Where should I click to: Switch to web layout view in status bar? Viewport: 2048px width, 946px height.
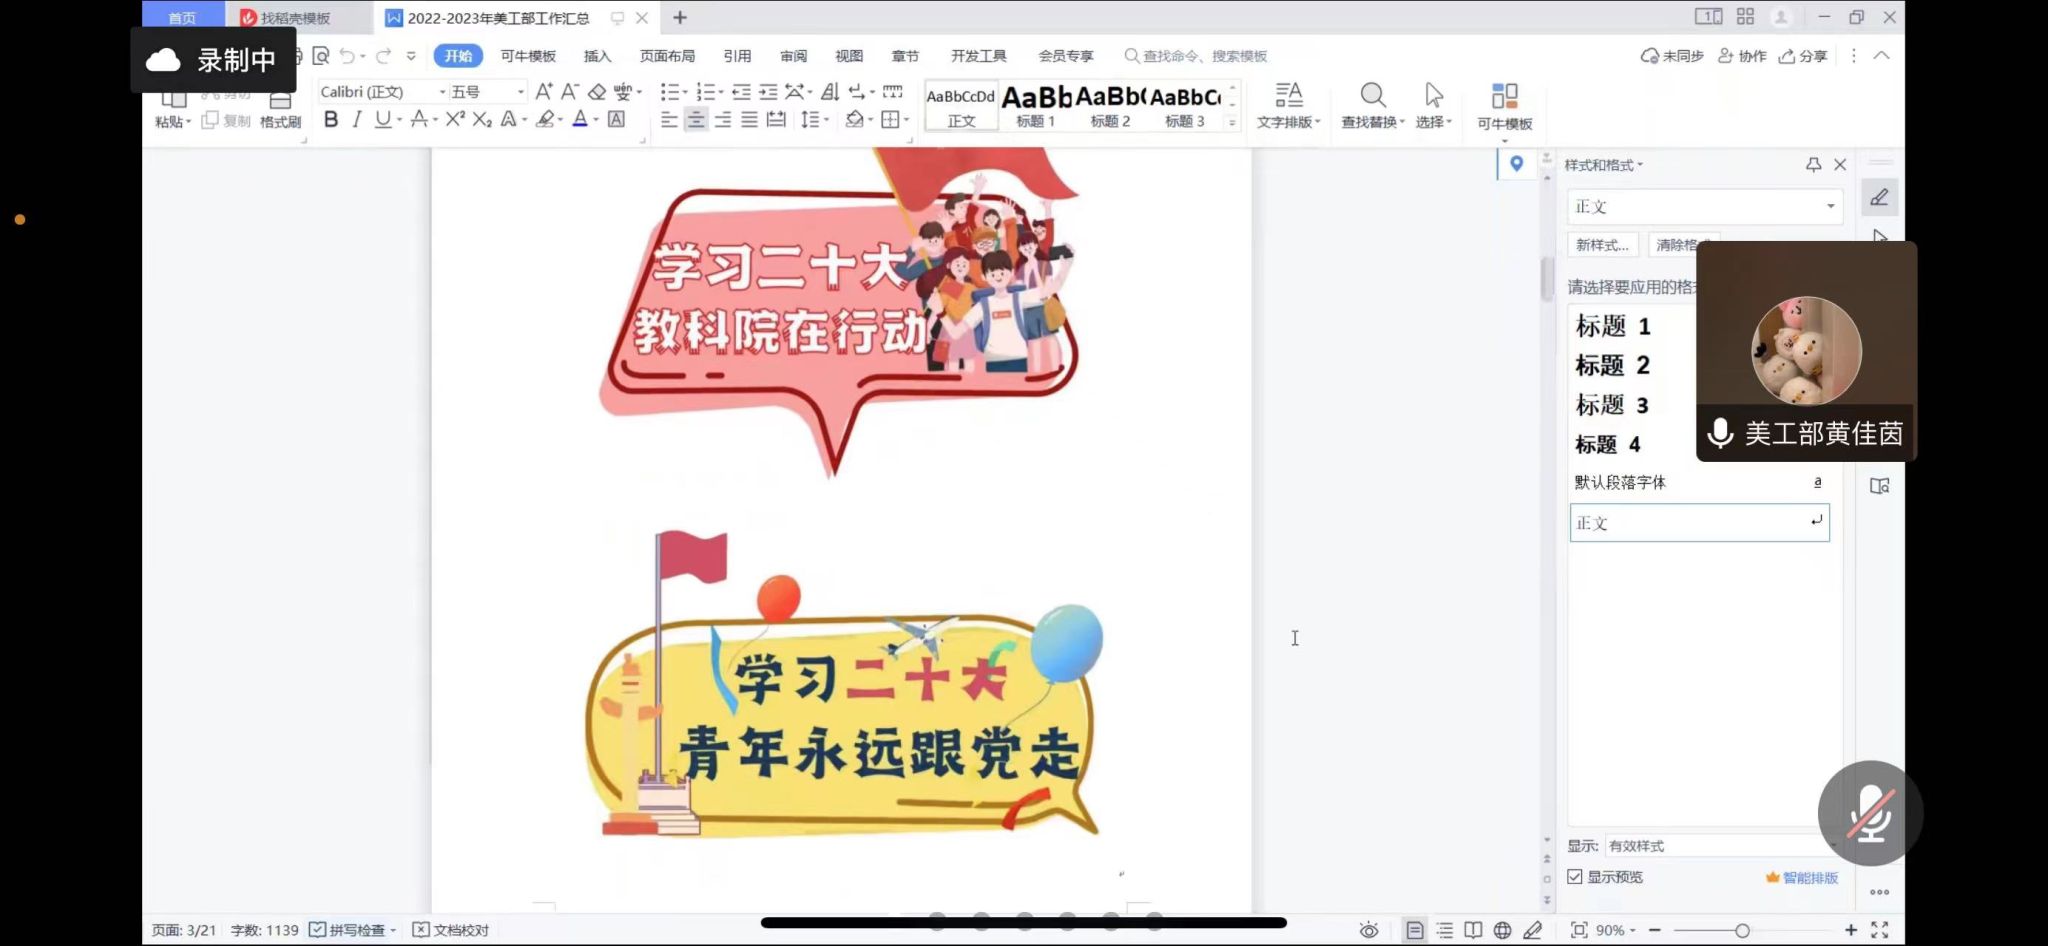pos(1502,930)
